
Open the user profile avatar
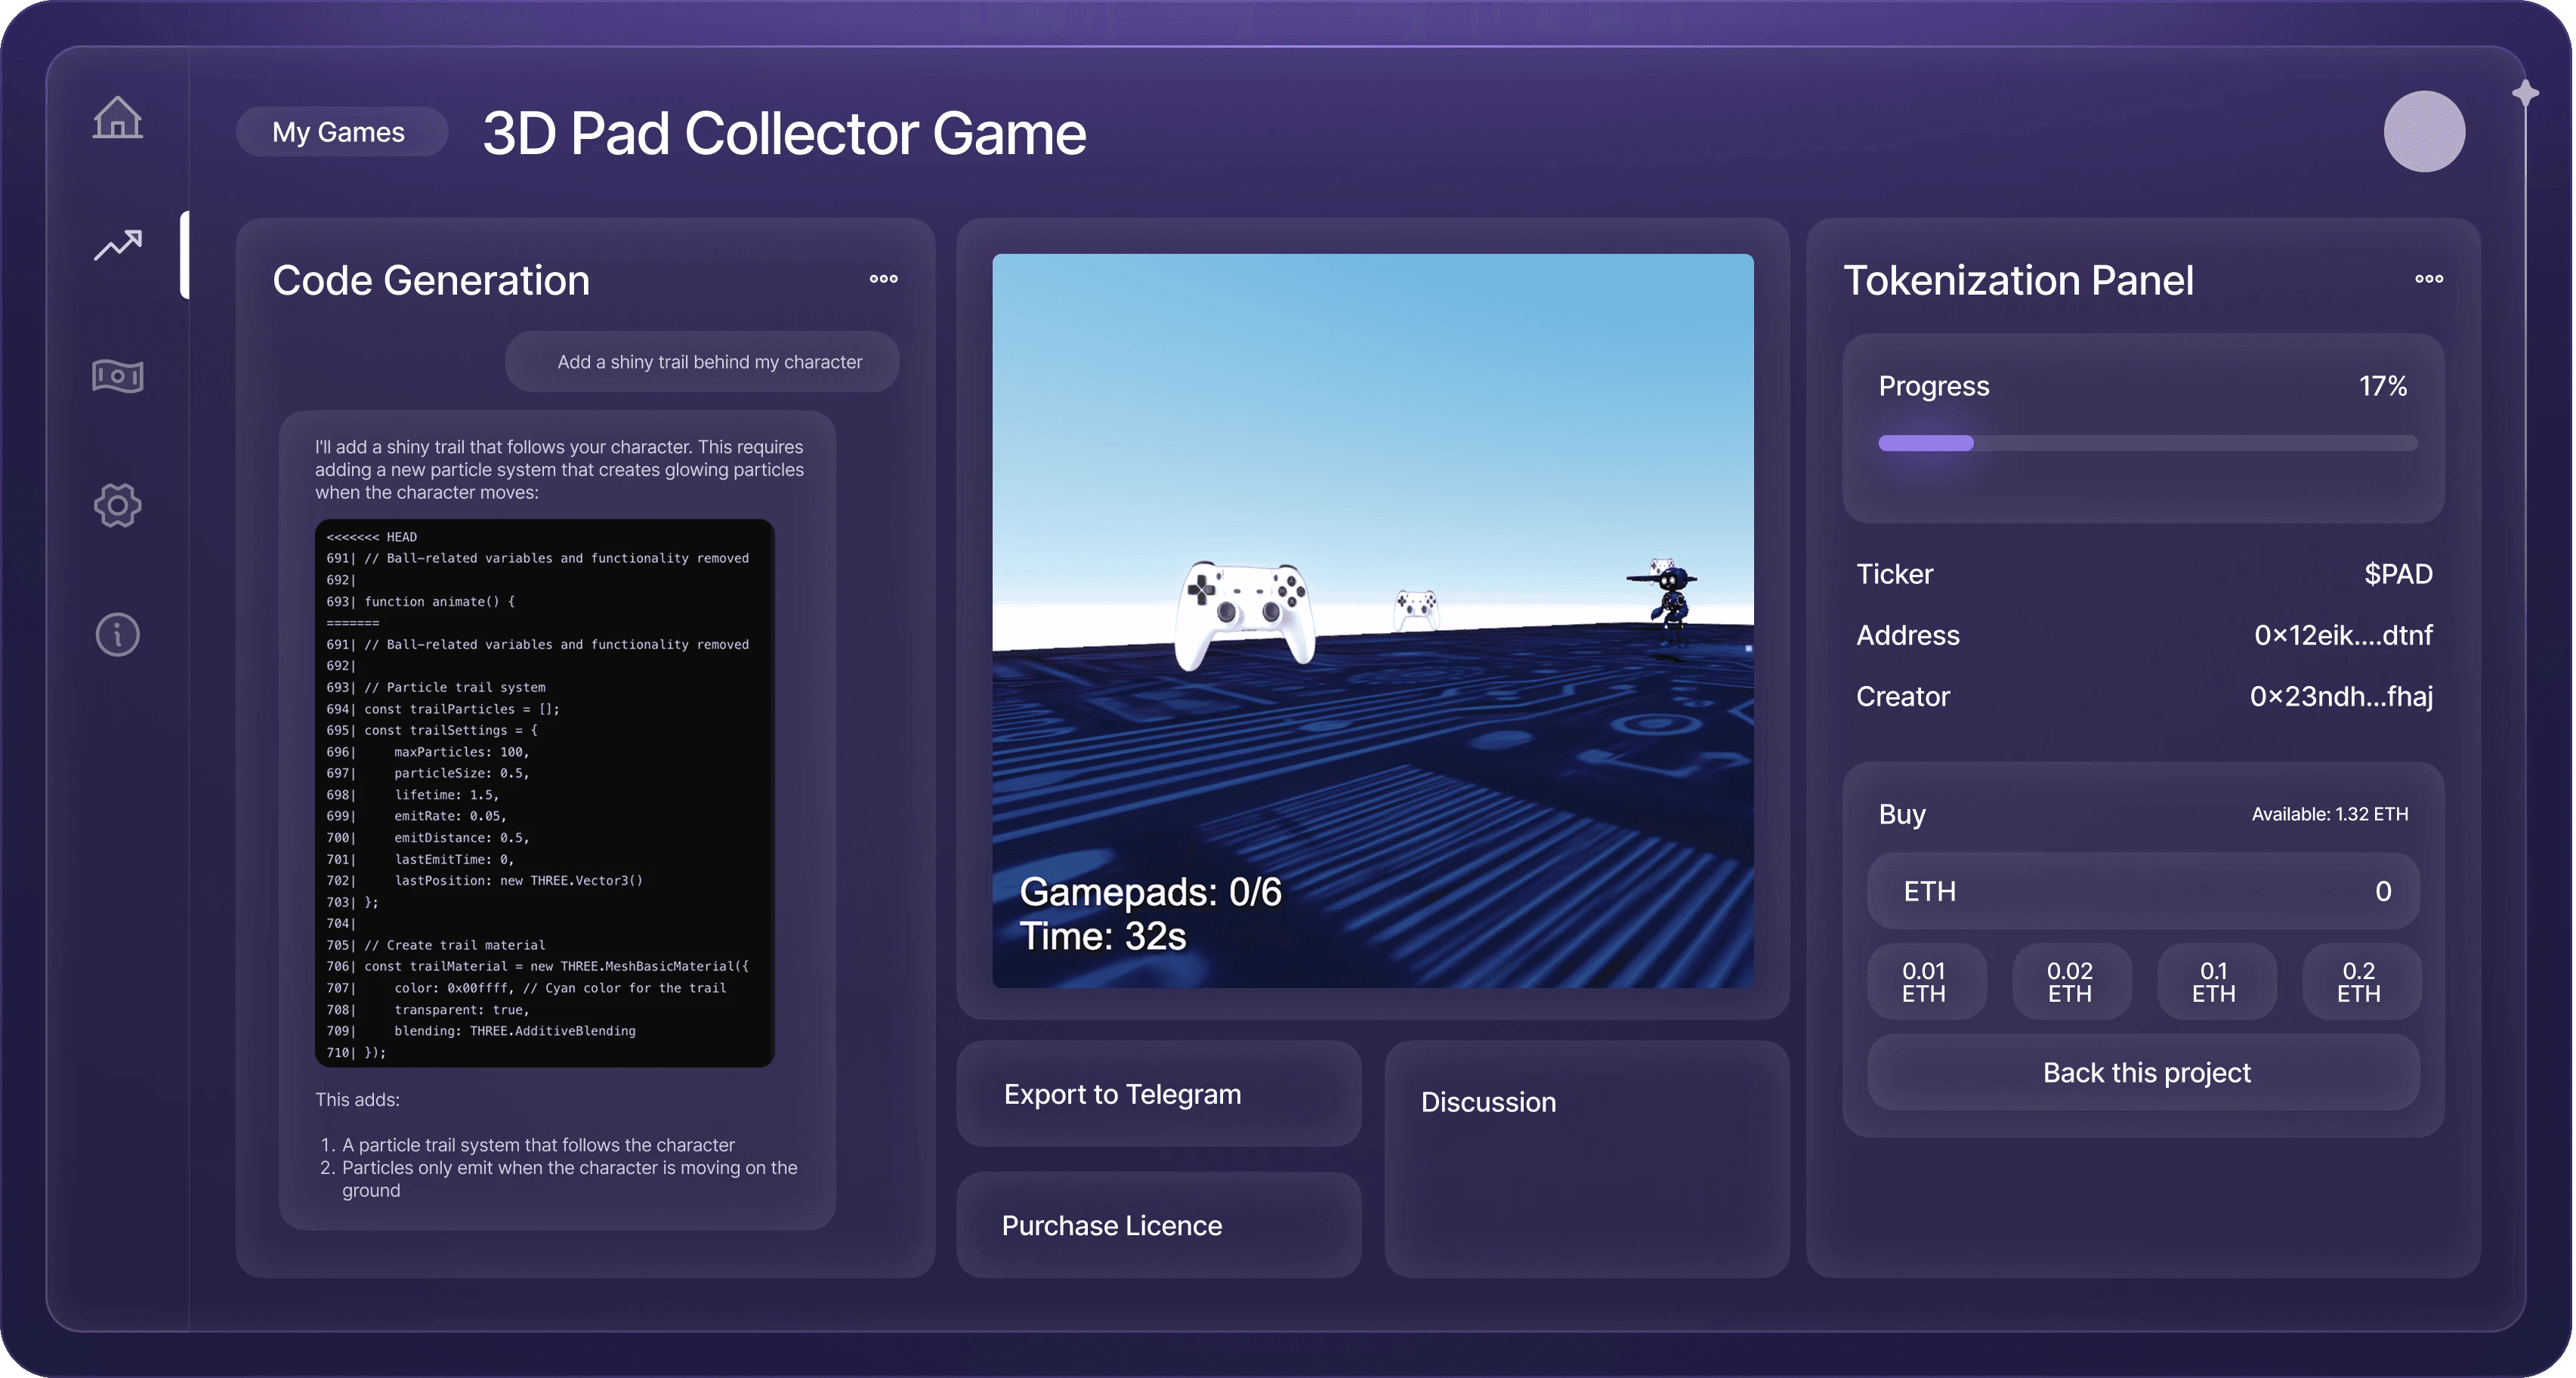coord(2424,132)
